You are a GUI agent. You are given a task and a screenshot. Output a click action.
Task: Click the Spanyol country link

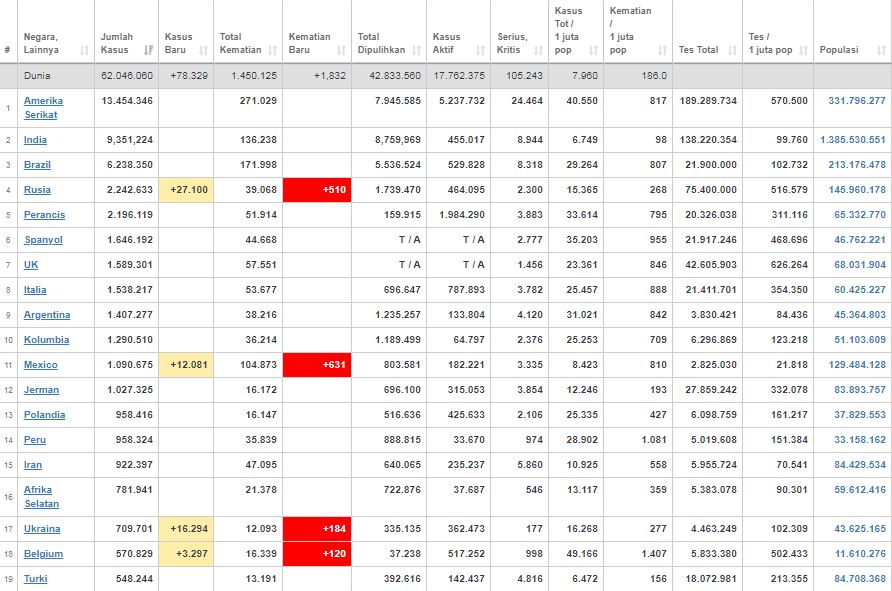[x=43, y=240]
